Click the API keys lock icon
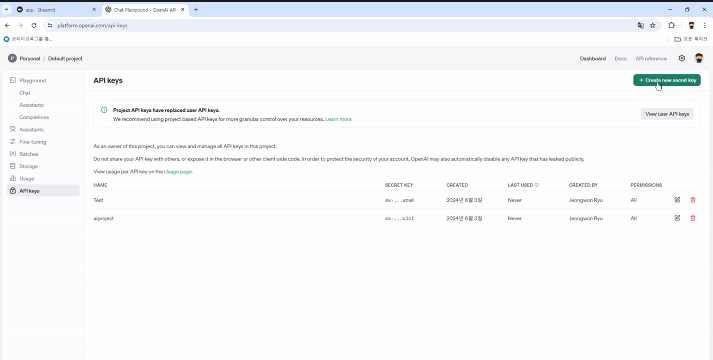Viewport: 713px width, 360px height. 13,191
